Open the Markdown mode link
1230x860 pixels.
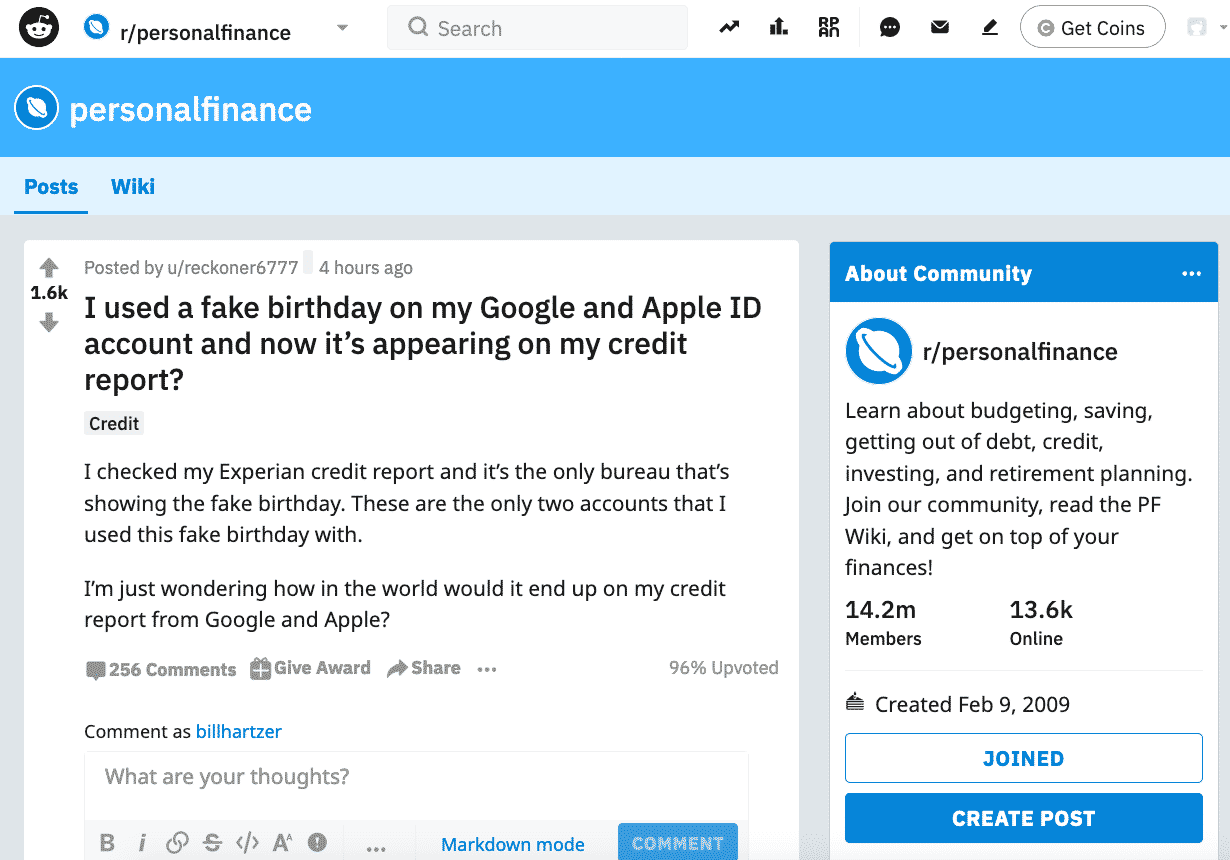pos(513,844)
